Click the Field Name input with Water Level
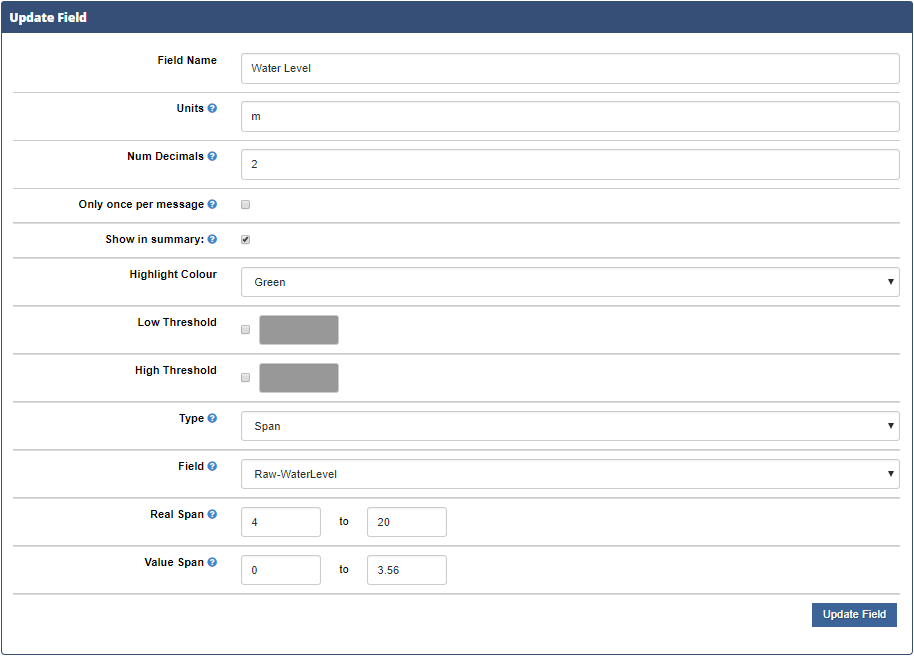Viewport: 914px width, 657px height. point(570,68)
